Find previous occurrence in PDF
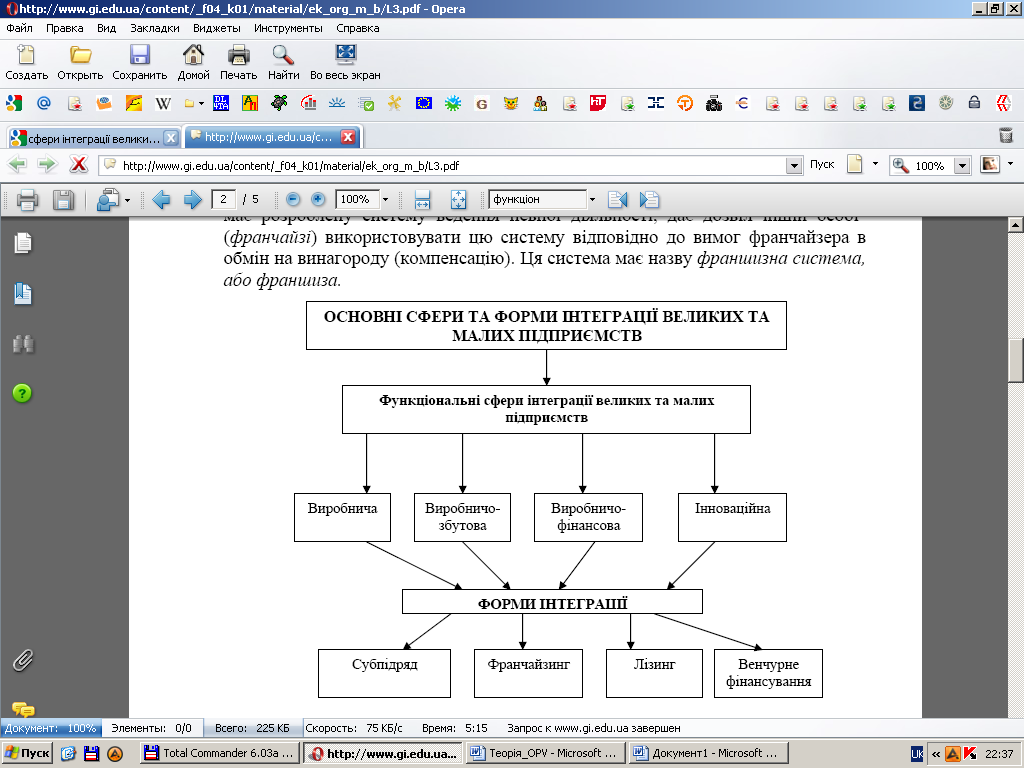Viewport: 1024px width, 768px height. 617,200
